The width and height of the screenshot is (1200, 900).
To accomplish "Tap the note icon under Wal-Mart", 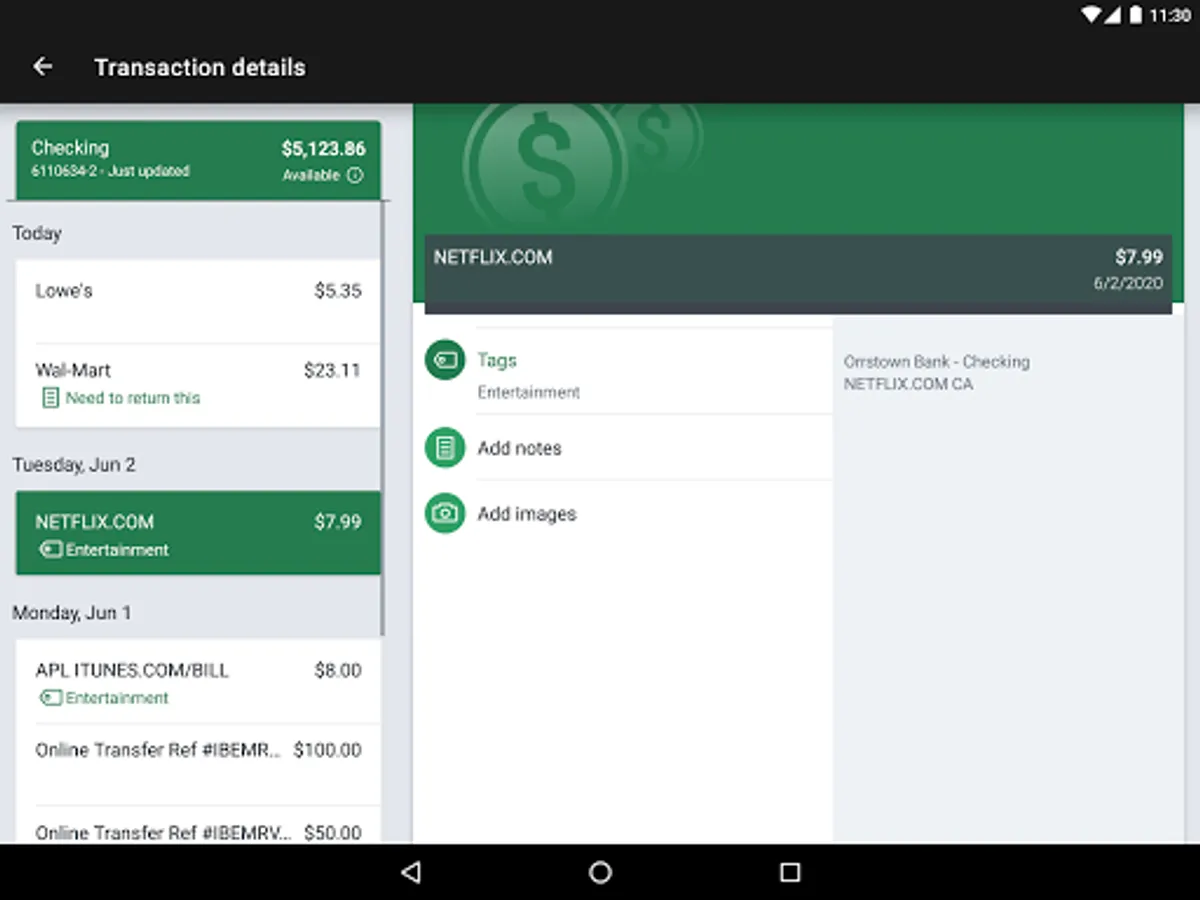I will [x=49, y=398].
